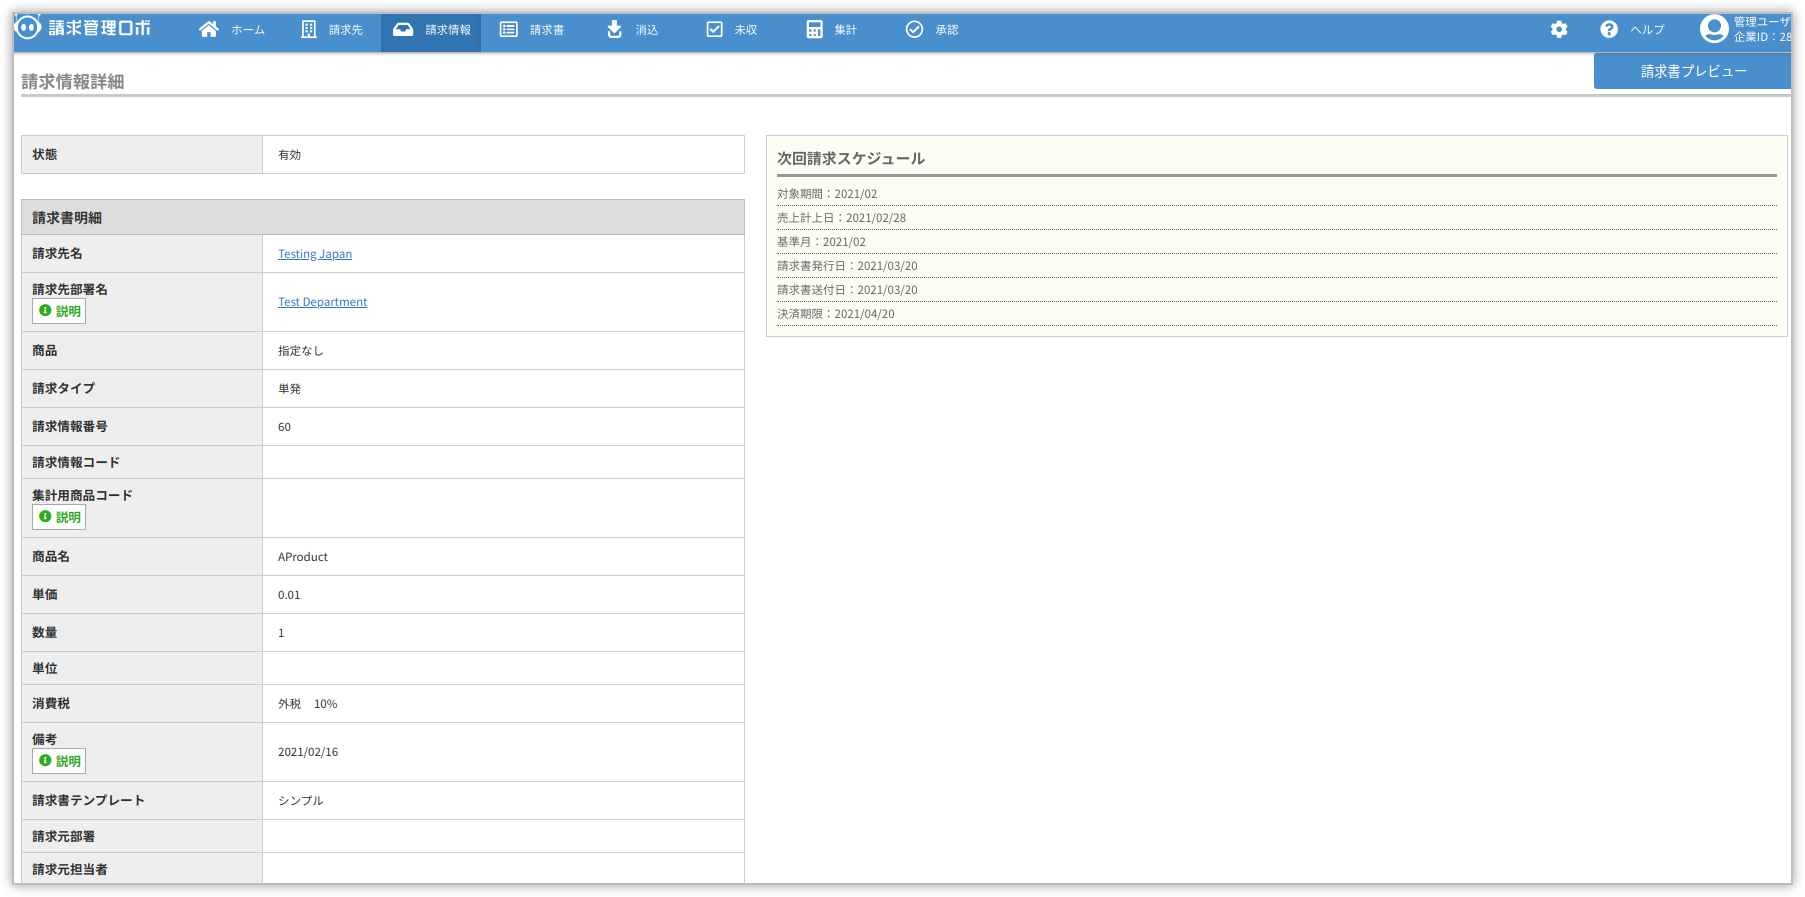Click the 請求先 building icon

[309, 29]
